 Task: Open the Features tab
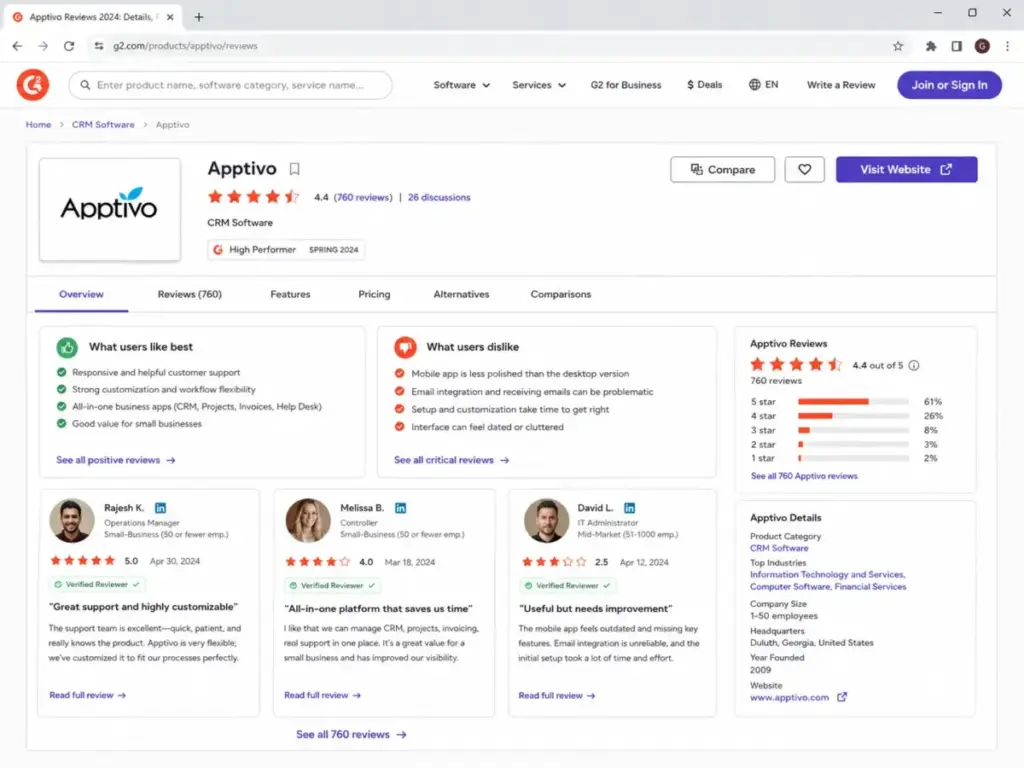(290, 295)
